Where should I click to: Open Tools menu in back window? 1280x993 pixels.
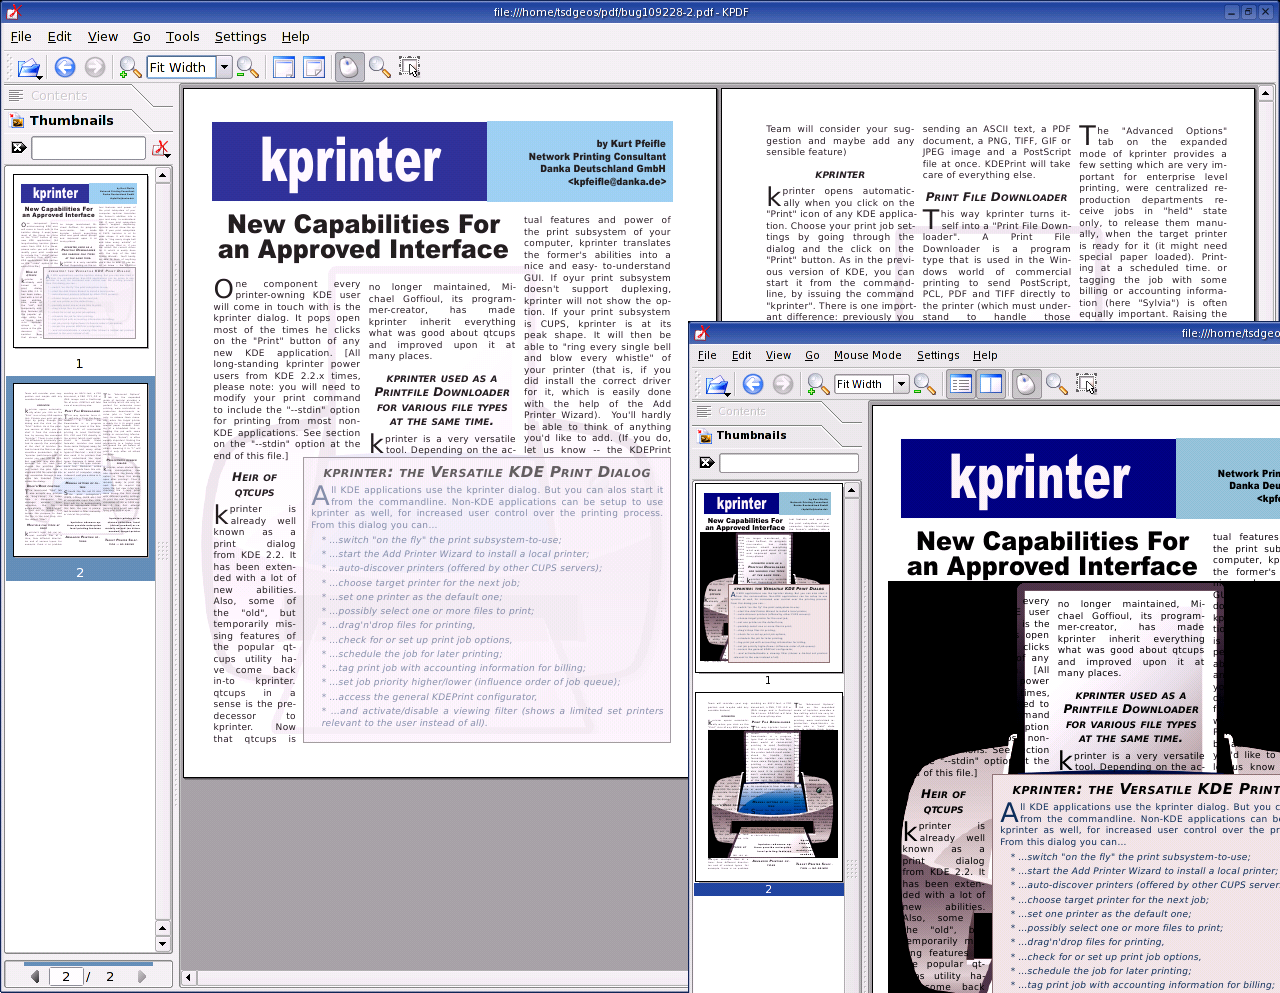point(183,36)
